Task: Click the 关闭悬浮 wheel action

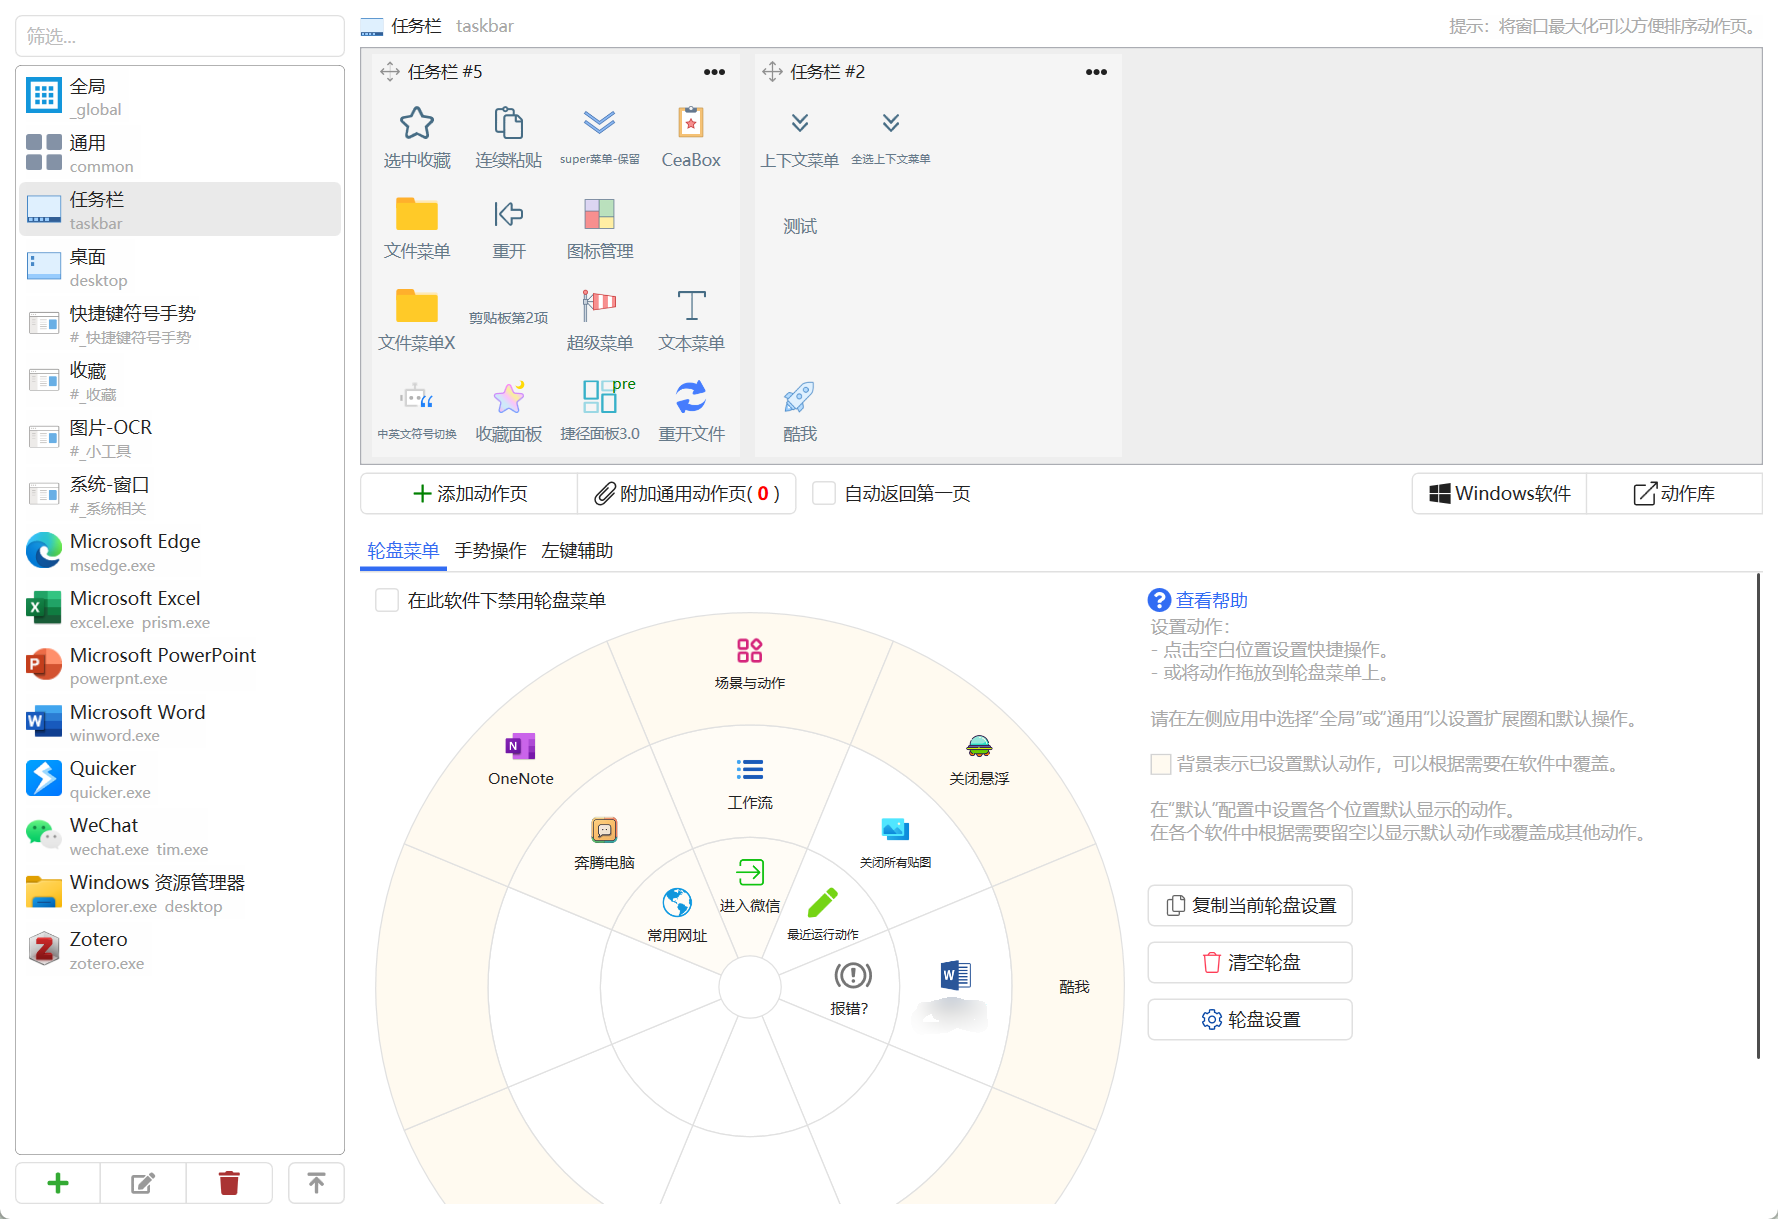Action: 979,759
